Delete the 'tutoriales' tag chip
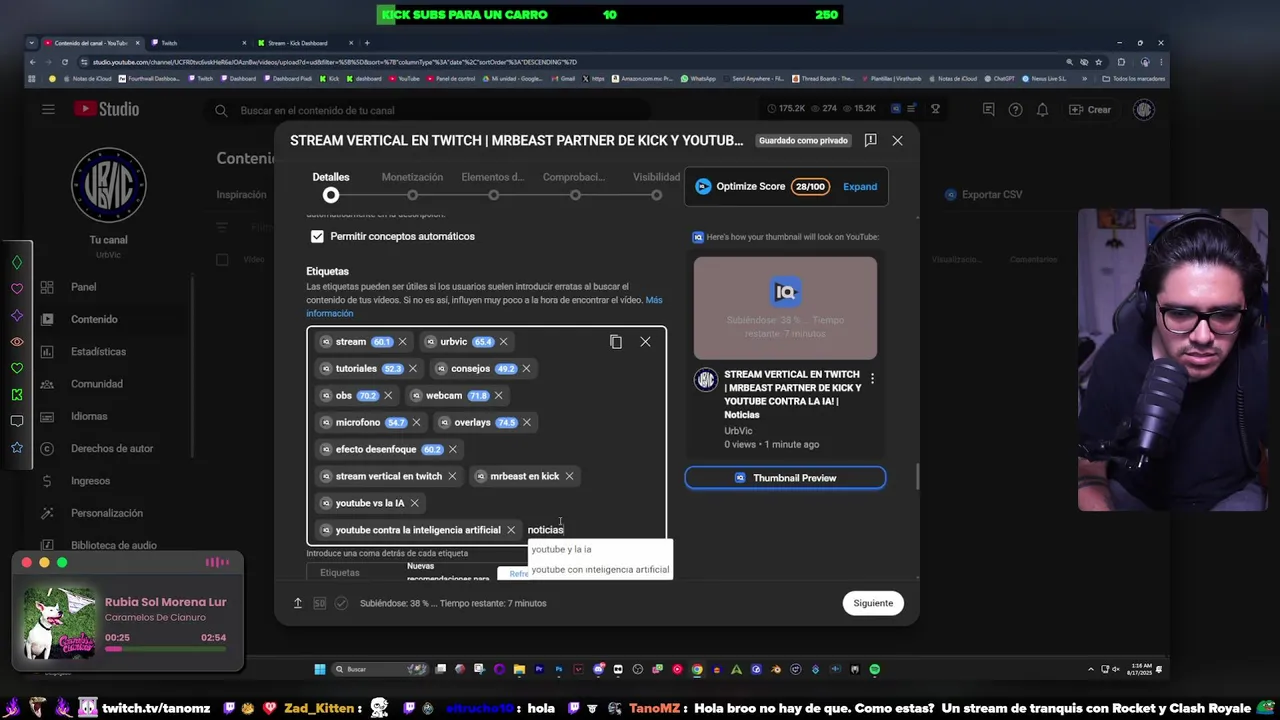 [413, 369]
